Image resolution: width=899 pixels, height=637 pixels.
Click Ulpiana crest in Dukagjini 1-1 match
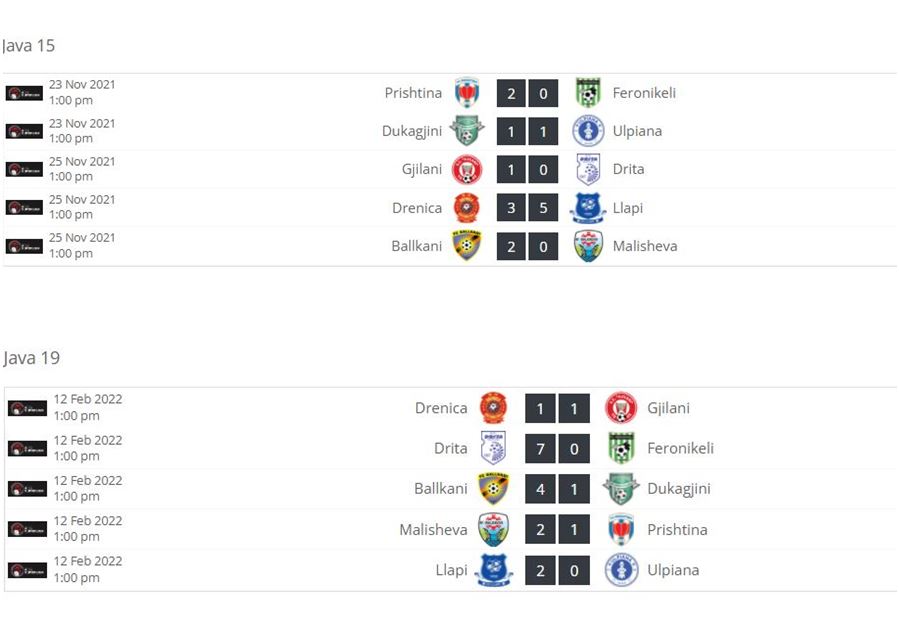(x=588, y=131)
